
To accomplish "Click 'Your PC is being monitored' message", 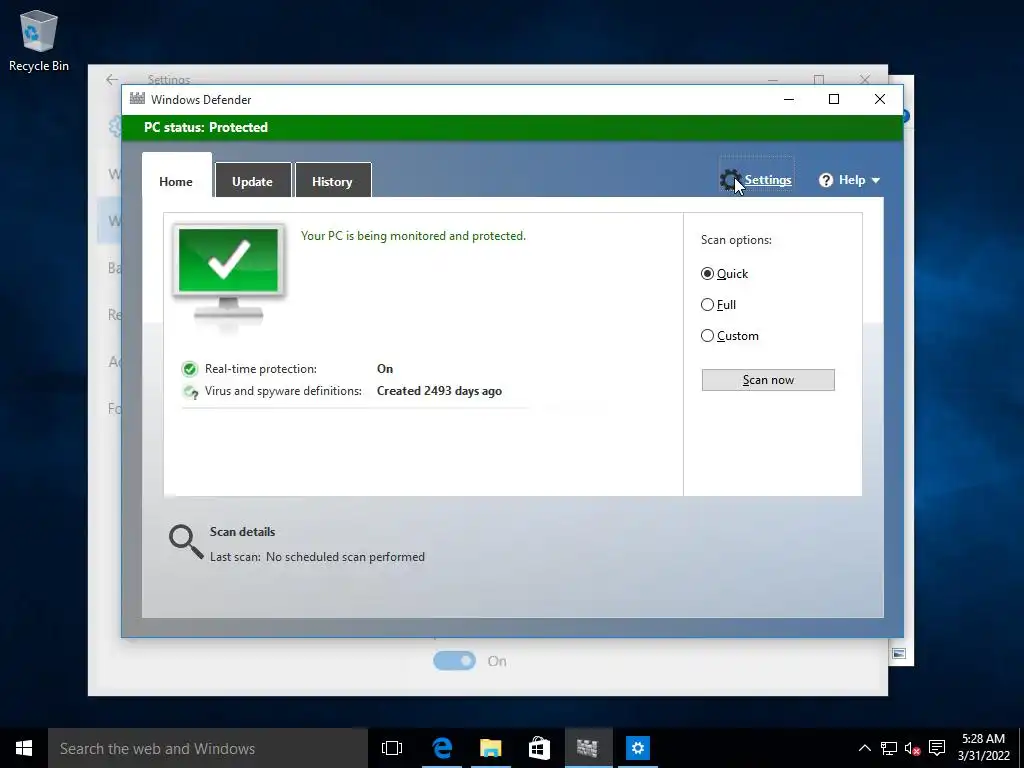I will point(413,236).
